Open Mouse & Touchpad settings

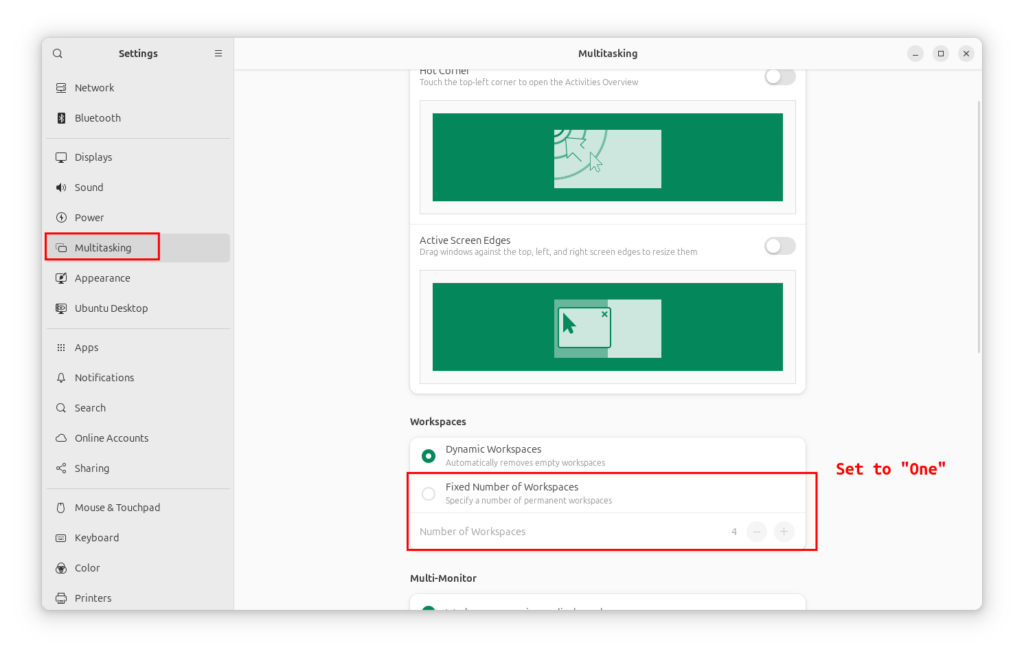116,508
